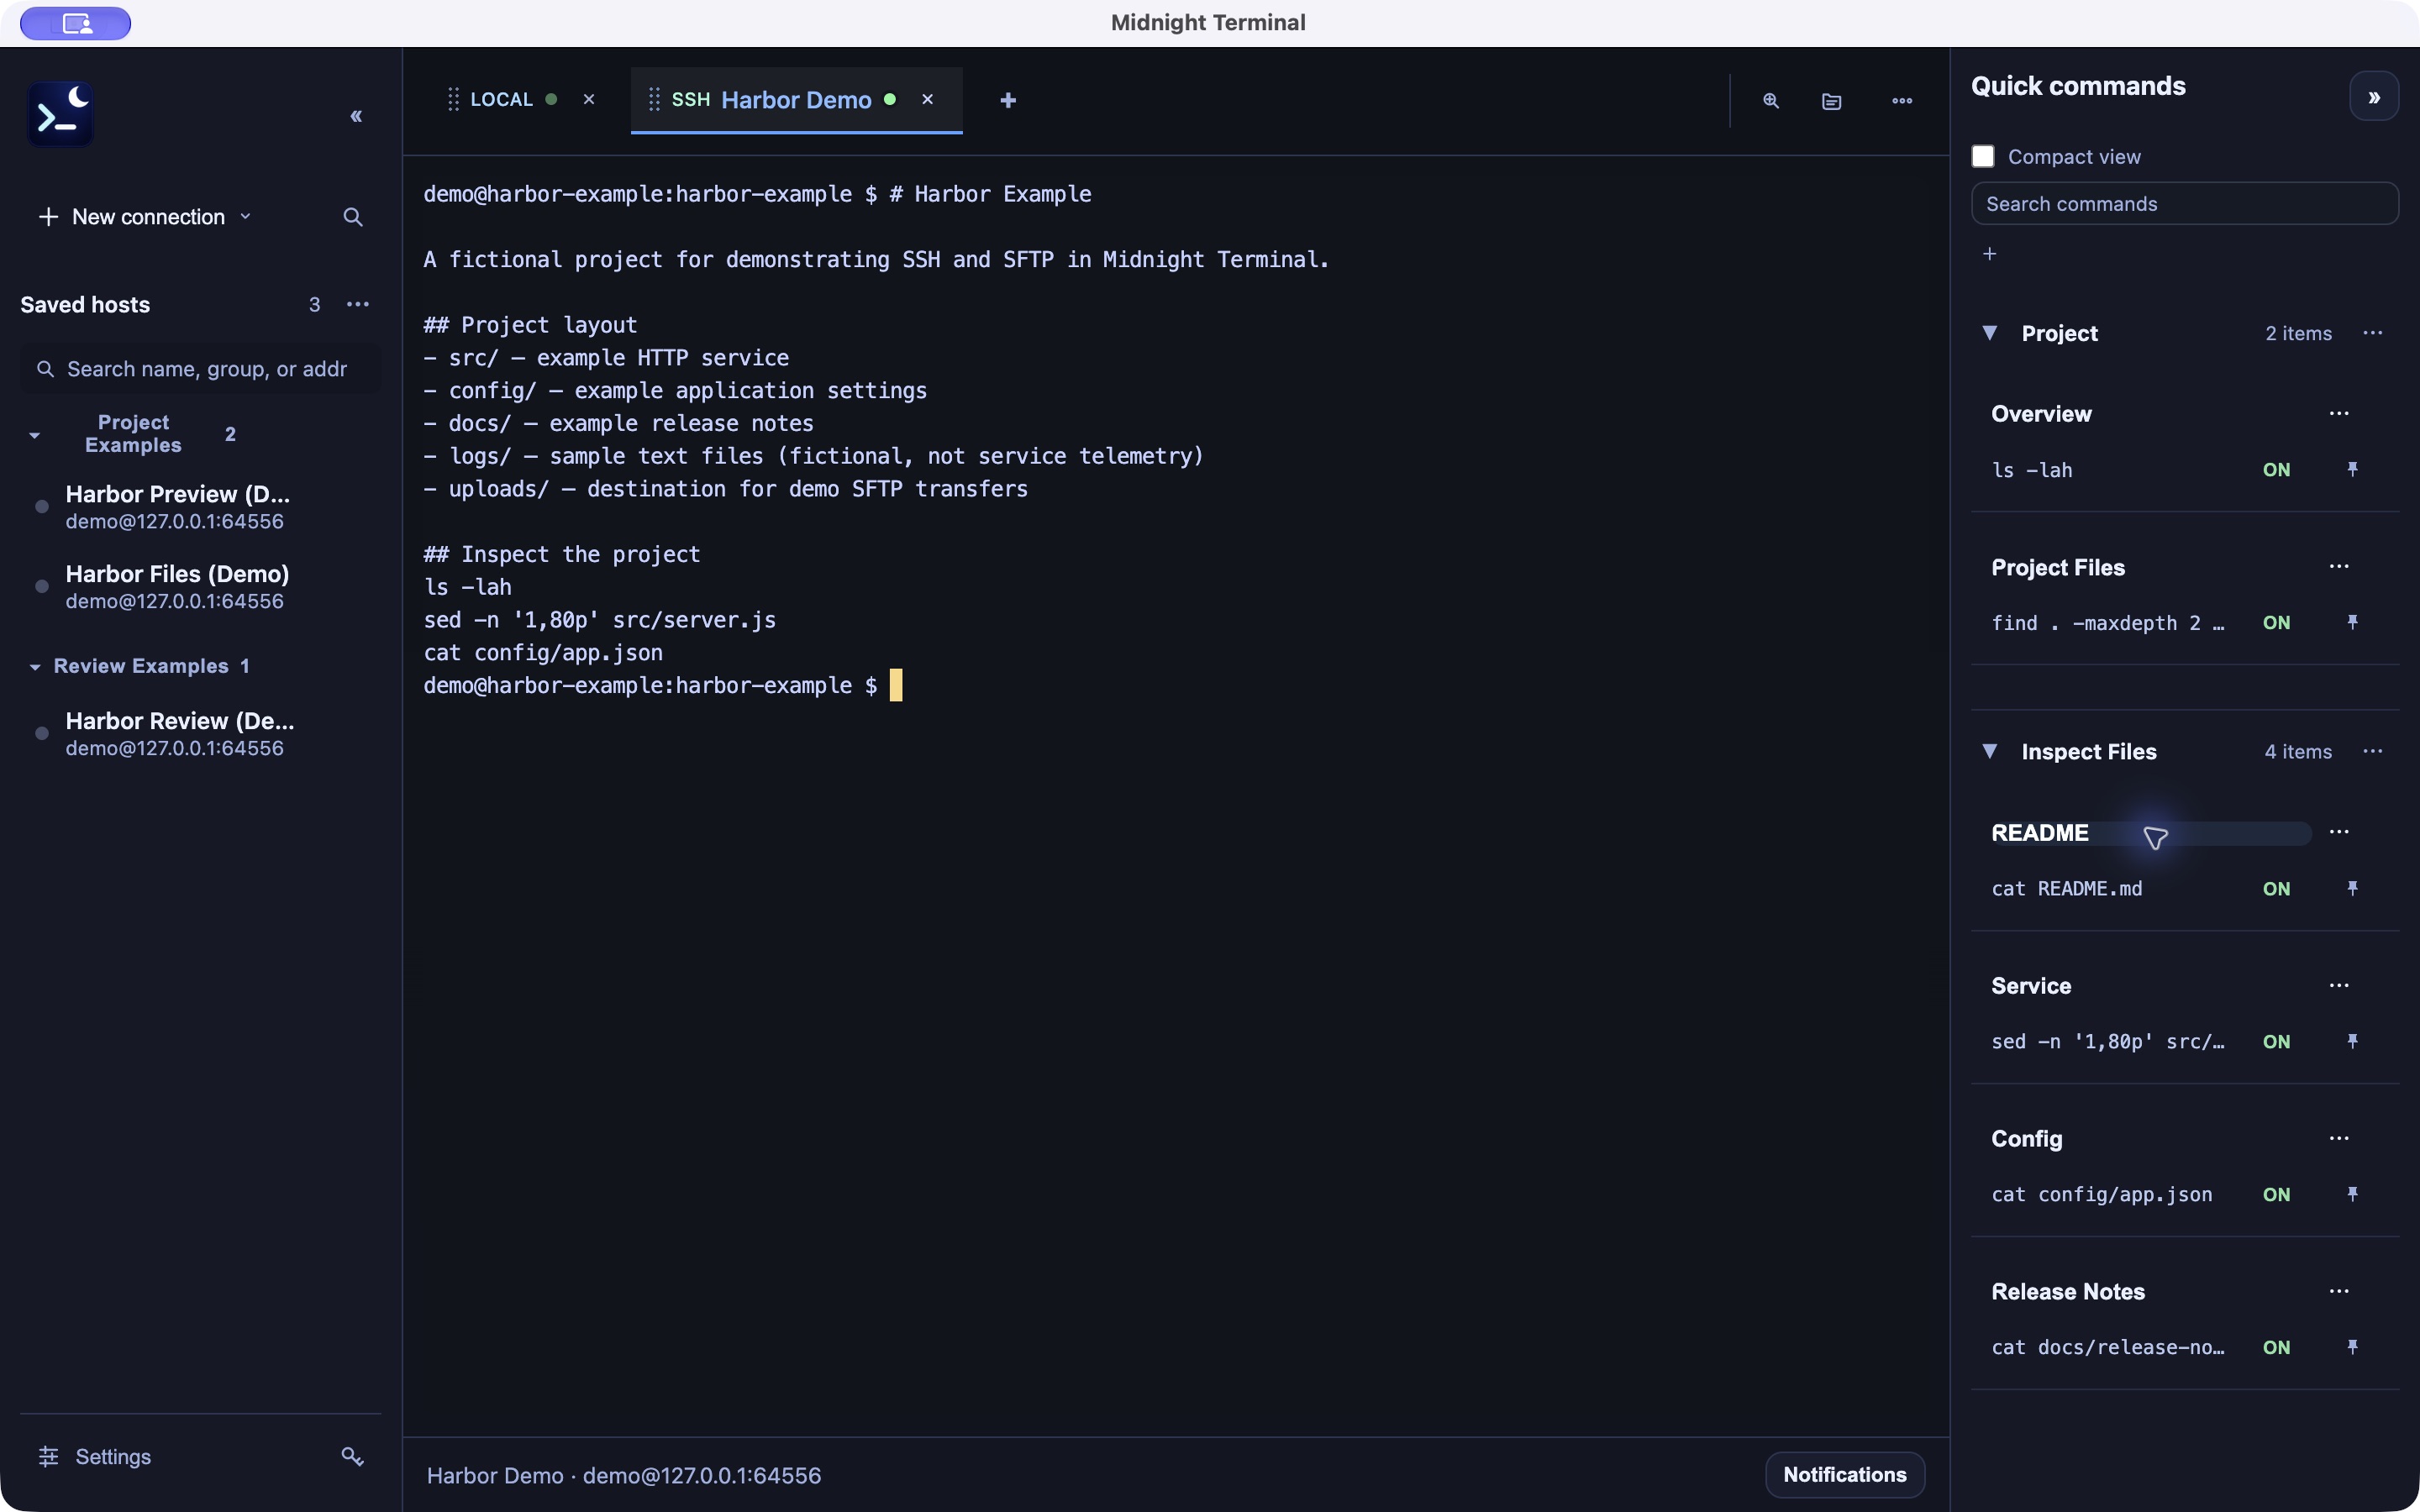The height and width of the screenshot is (1512, 2420).
Task: Focus the Search commands field
Action: [2185, 203]
